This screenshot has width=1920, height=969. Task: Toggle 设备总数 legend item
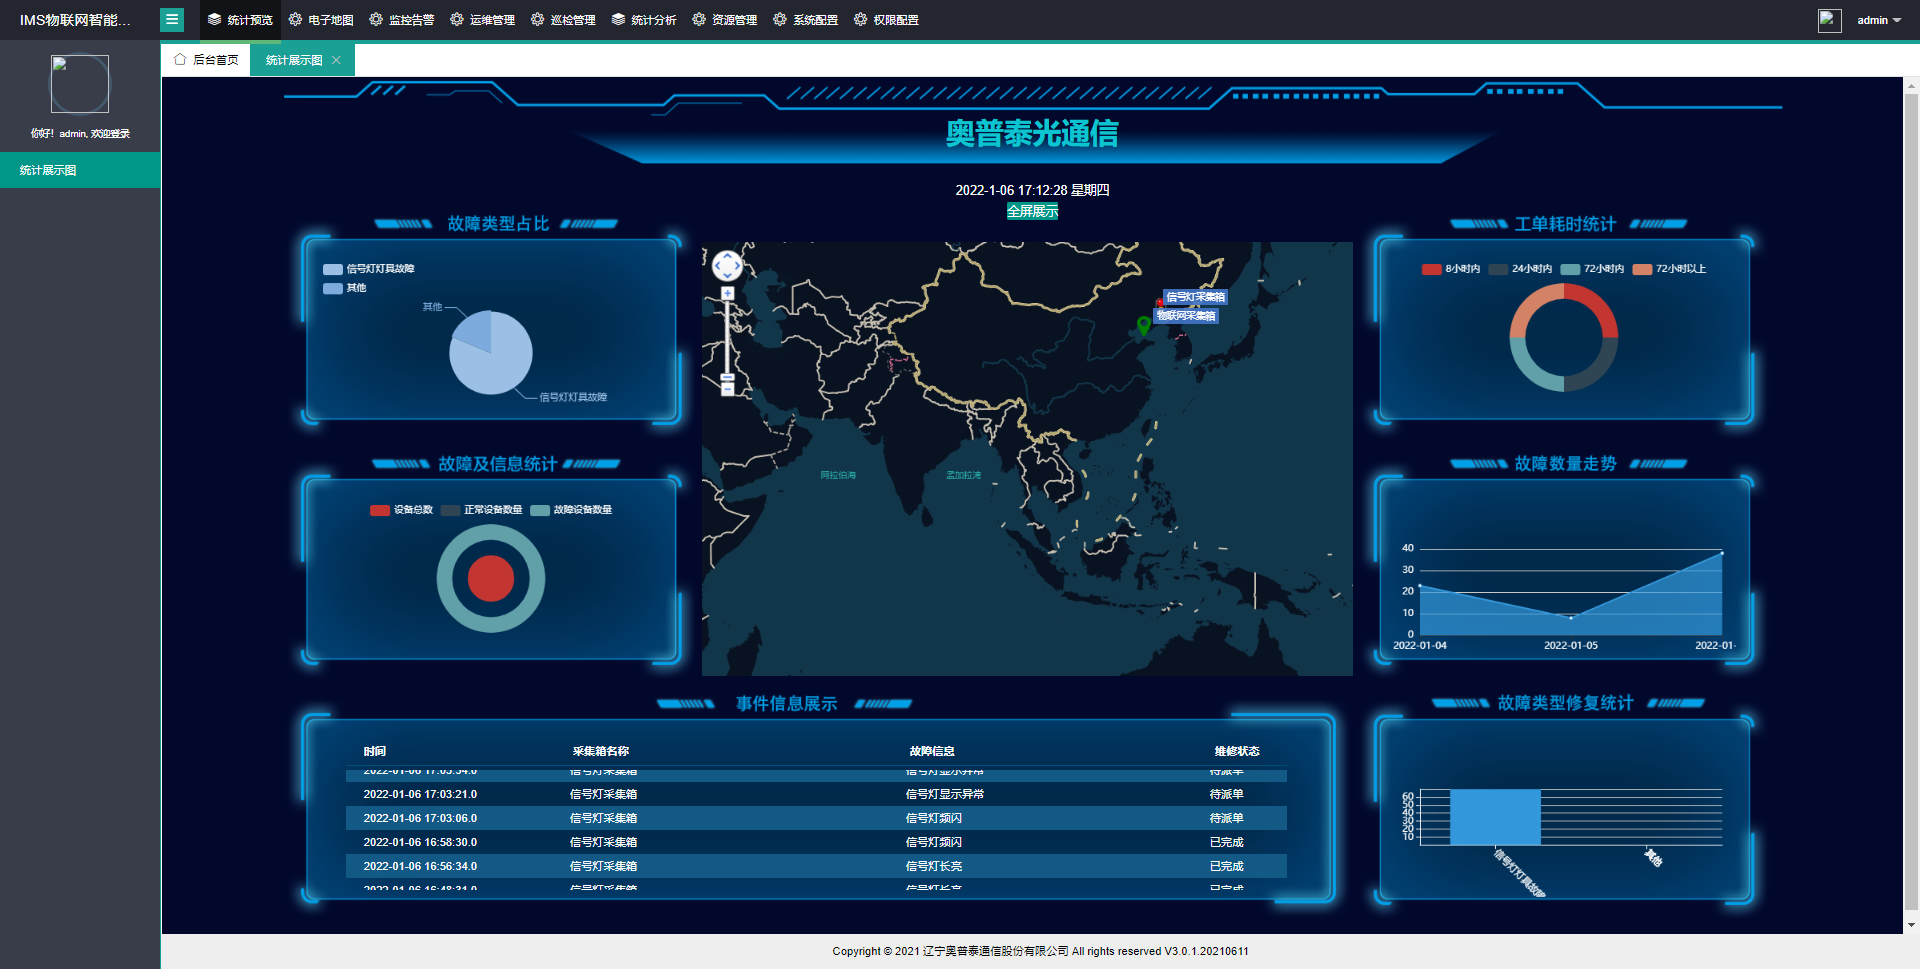(401, 510)
